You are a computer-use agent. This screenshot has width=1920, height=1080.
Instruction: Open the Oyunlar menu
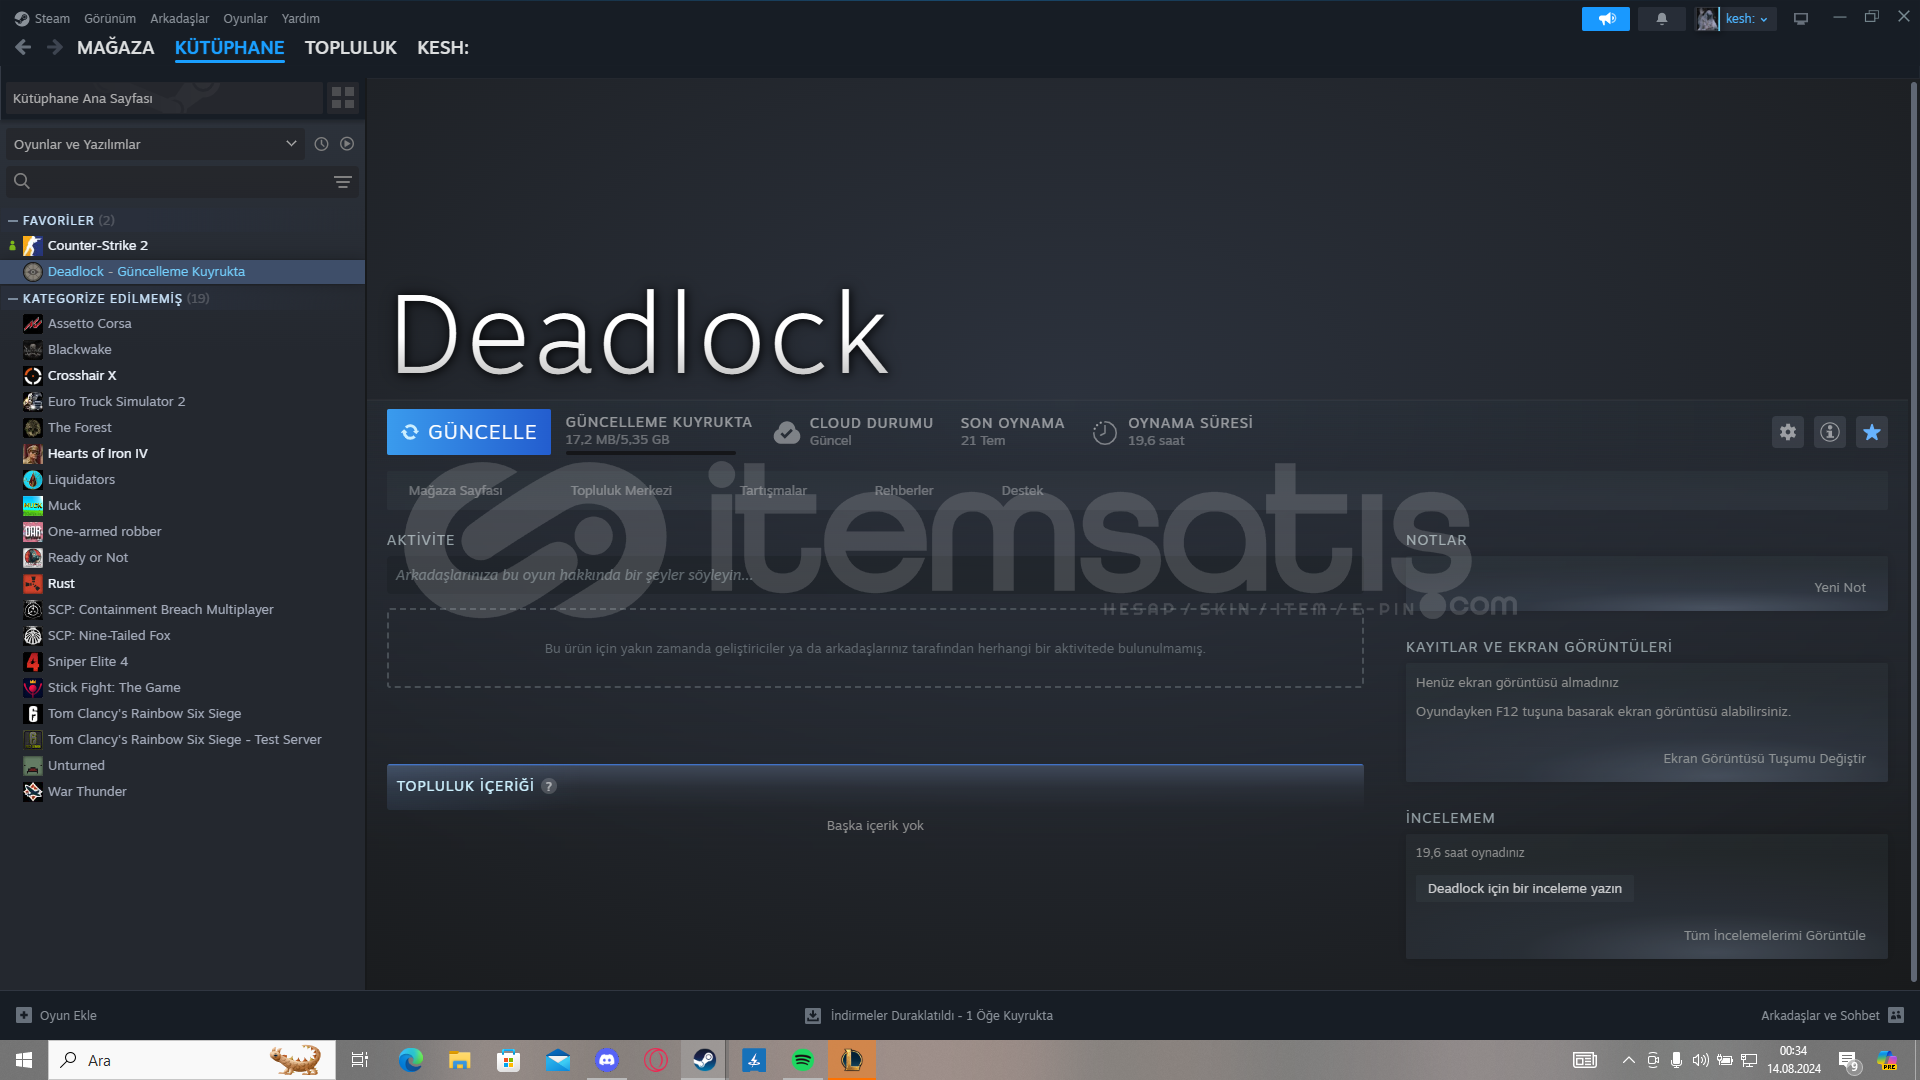pos(245,19)
